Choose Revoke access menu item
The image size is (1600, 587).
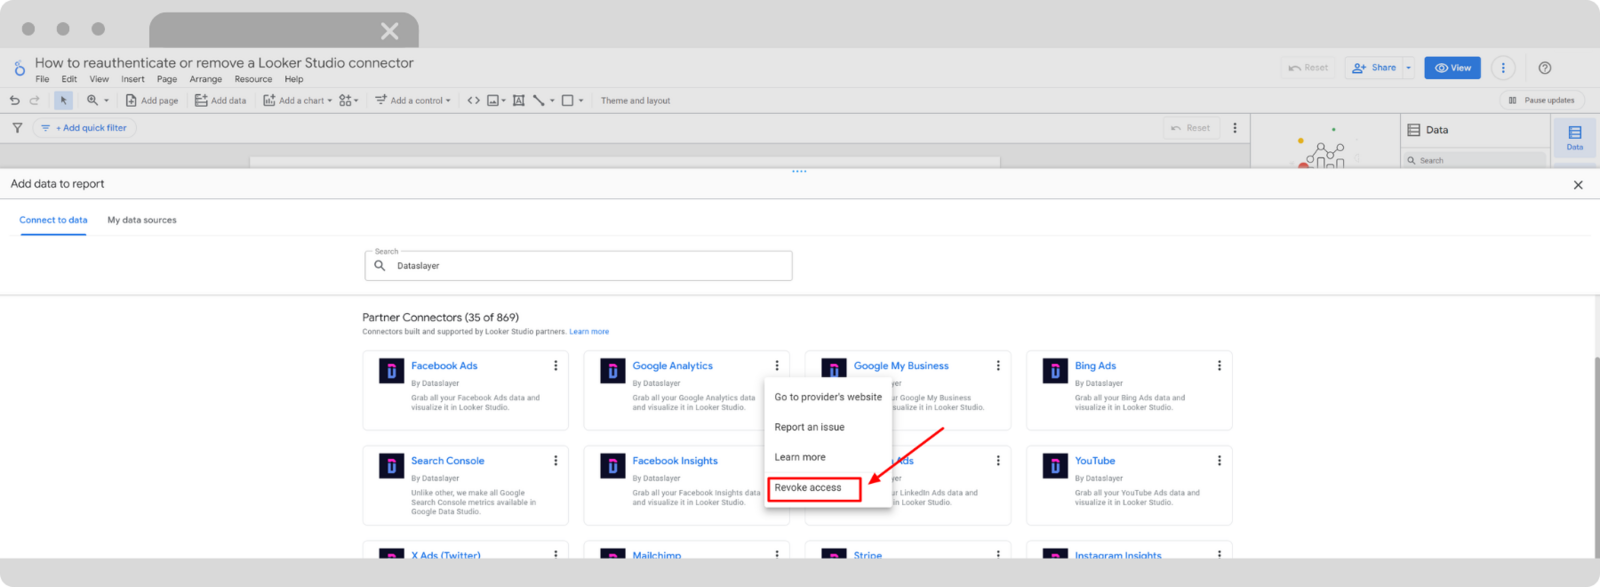click(828, 488)
